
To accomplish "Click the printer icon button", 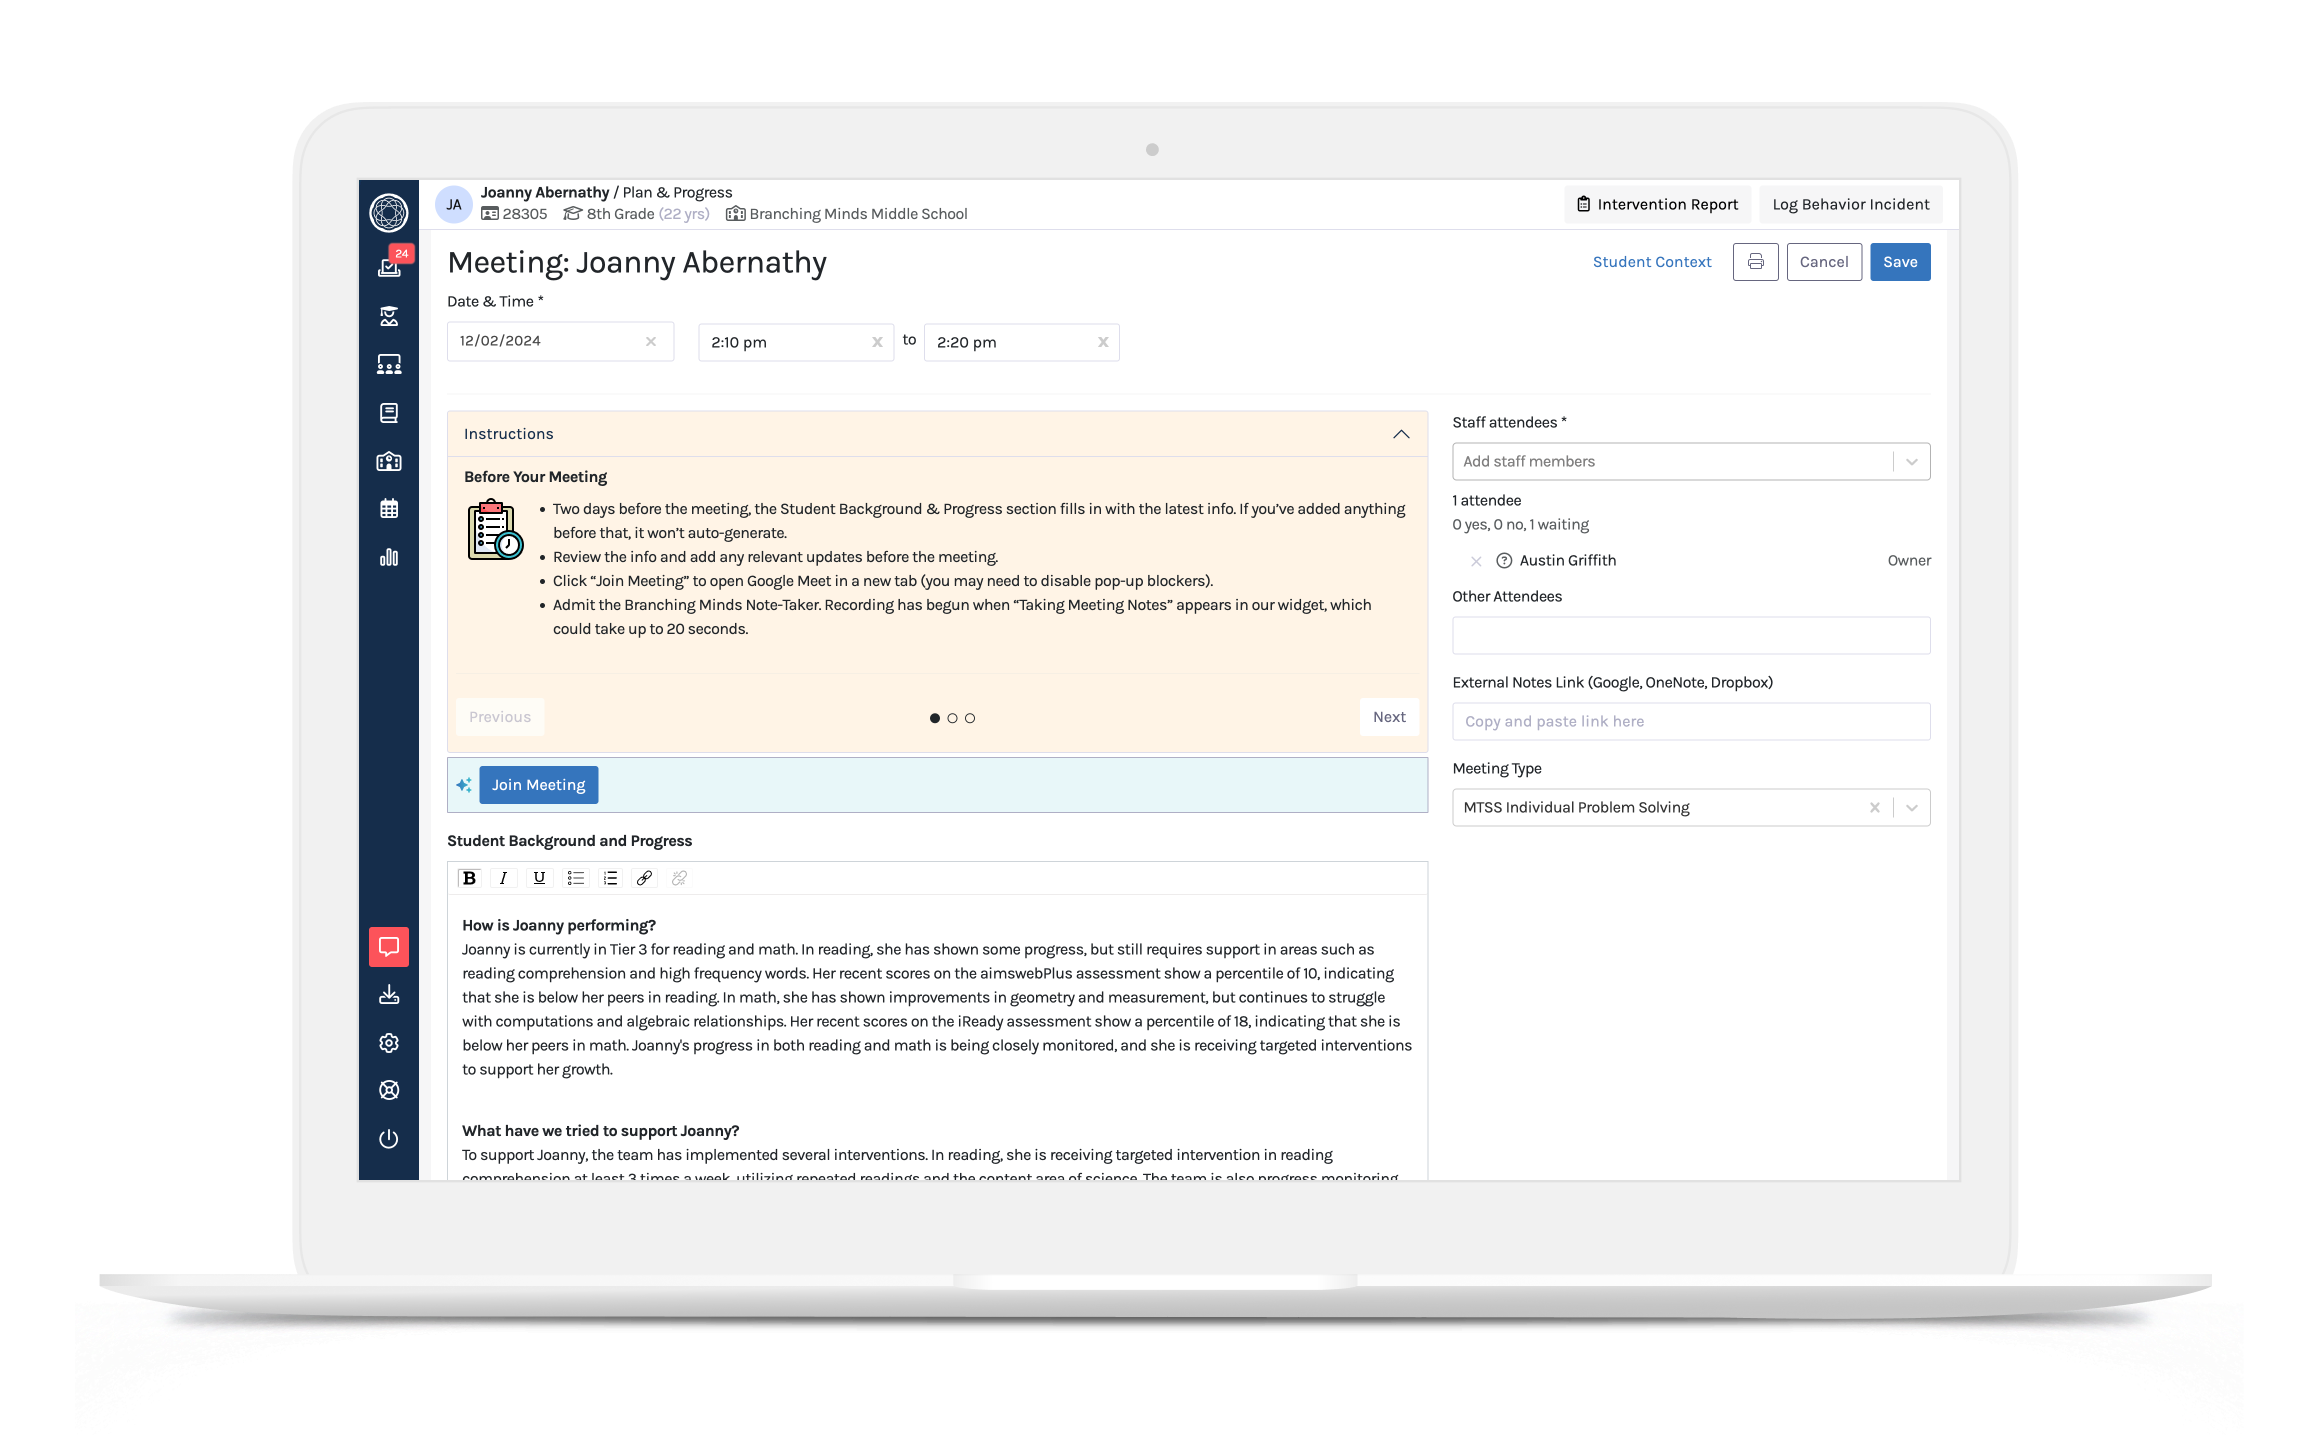I will point(1755,262).
